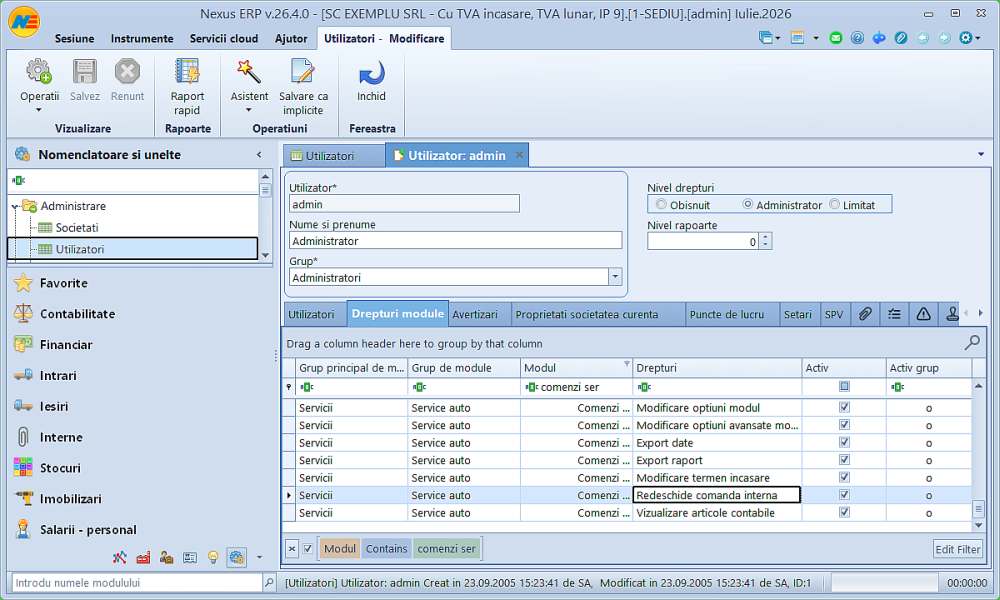Switch to the Utilizatori document tab
Image resolution: width=1000 pixels, height=600 pixels.
334,156
